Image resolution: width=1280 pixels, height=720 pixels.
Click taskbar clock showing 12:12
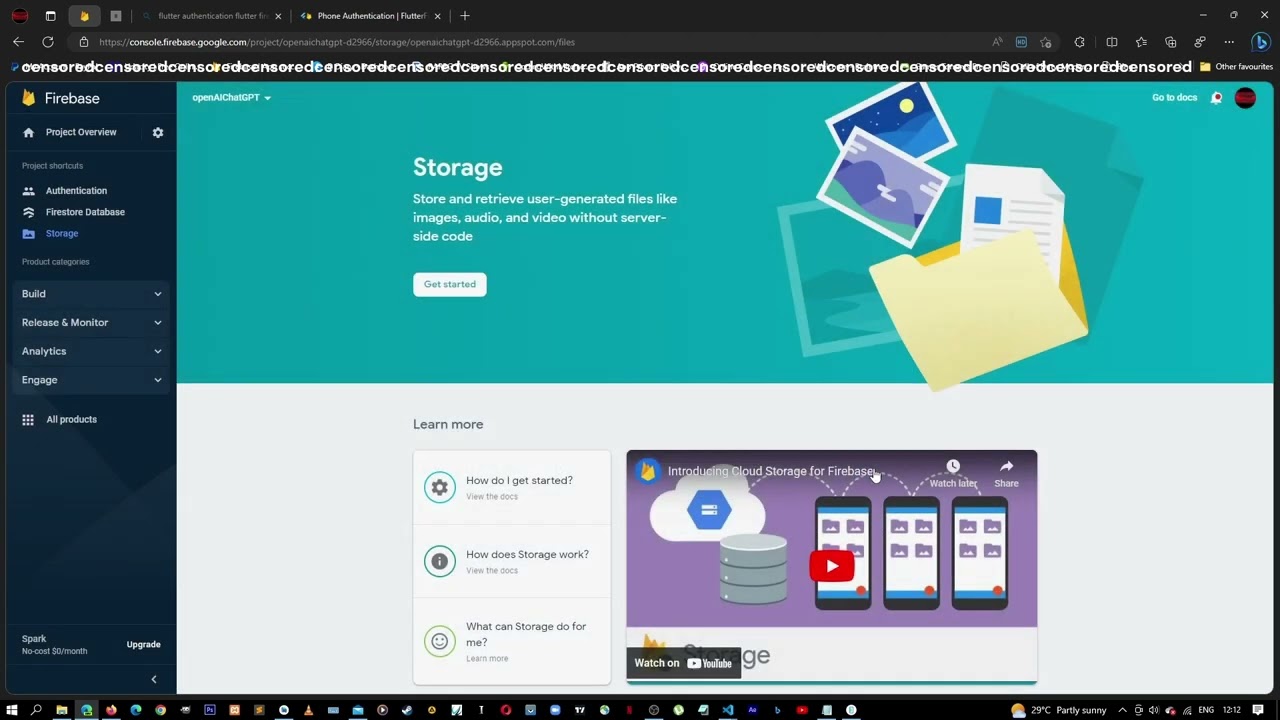click(x=1230, y=710)
